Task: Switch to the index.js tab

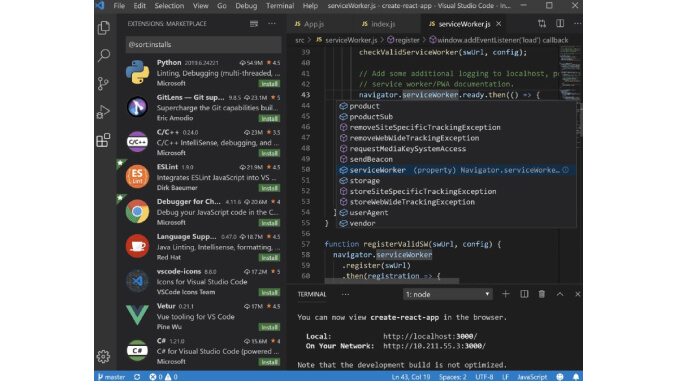Action: (386, 24)
